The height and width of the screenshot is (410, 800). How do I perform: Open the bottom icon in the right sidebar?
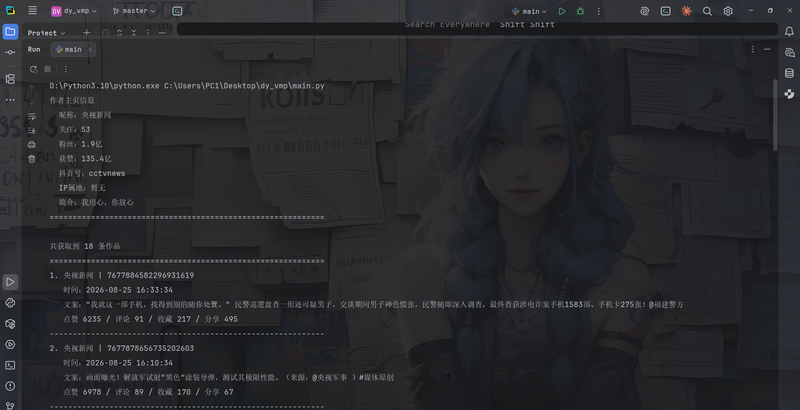(x=789, y=94)
